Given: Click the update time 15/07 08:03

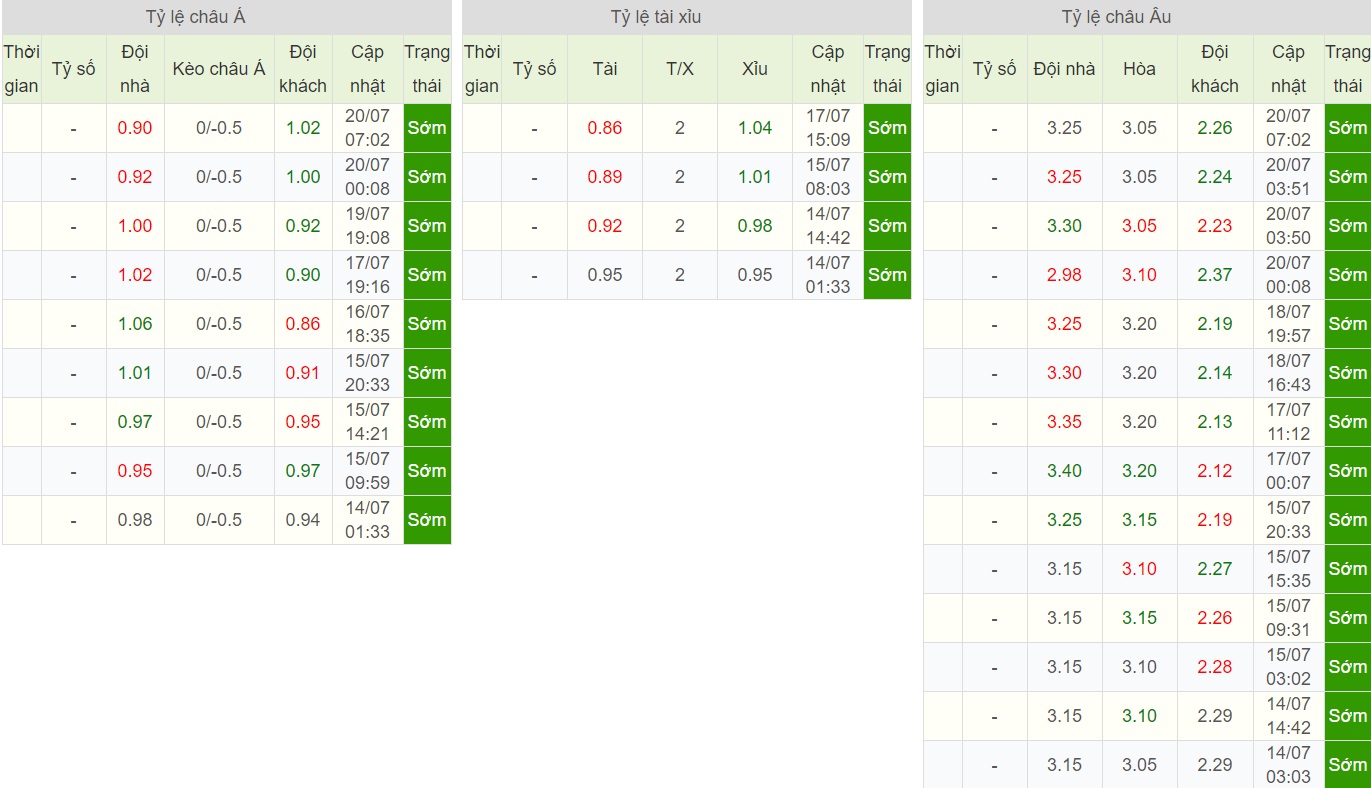Looking at the screenshot, I should pyautogui.click(x=828, y=177).
